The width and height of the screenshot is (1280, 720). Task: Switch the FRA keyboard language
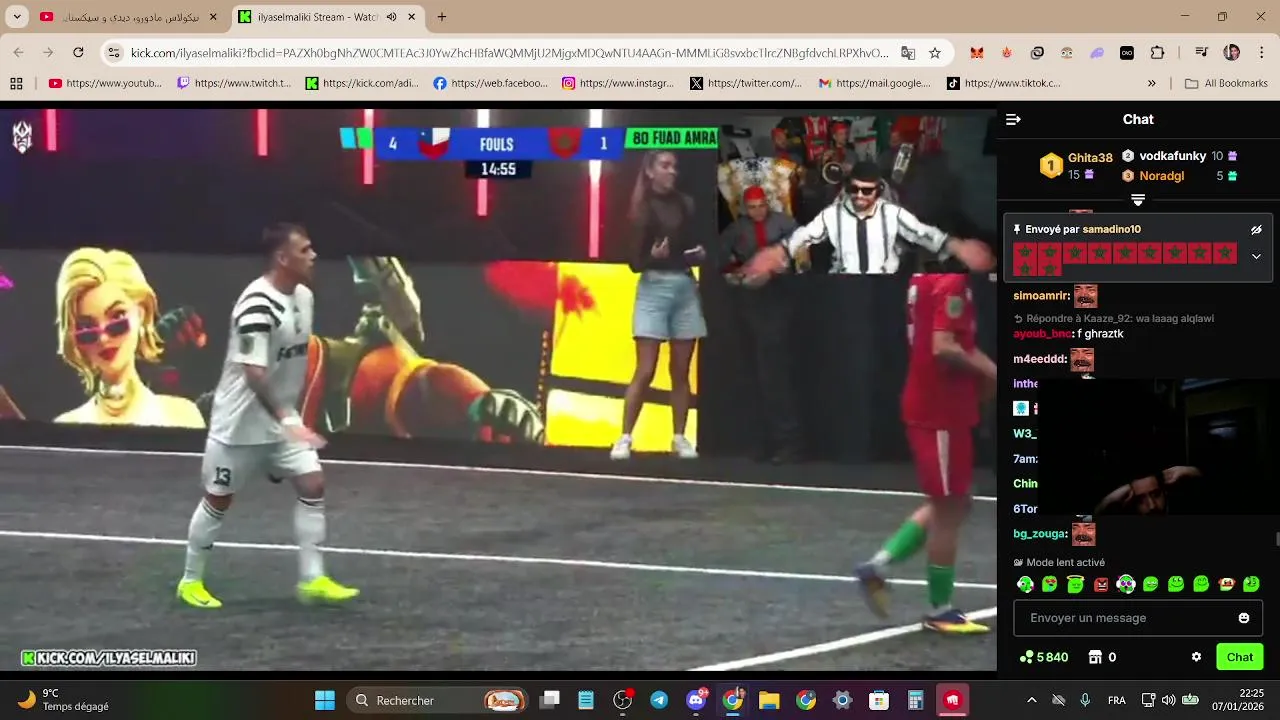[1117, 700]
